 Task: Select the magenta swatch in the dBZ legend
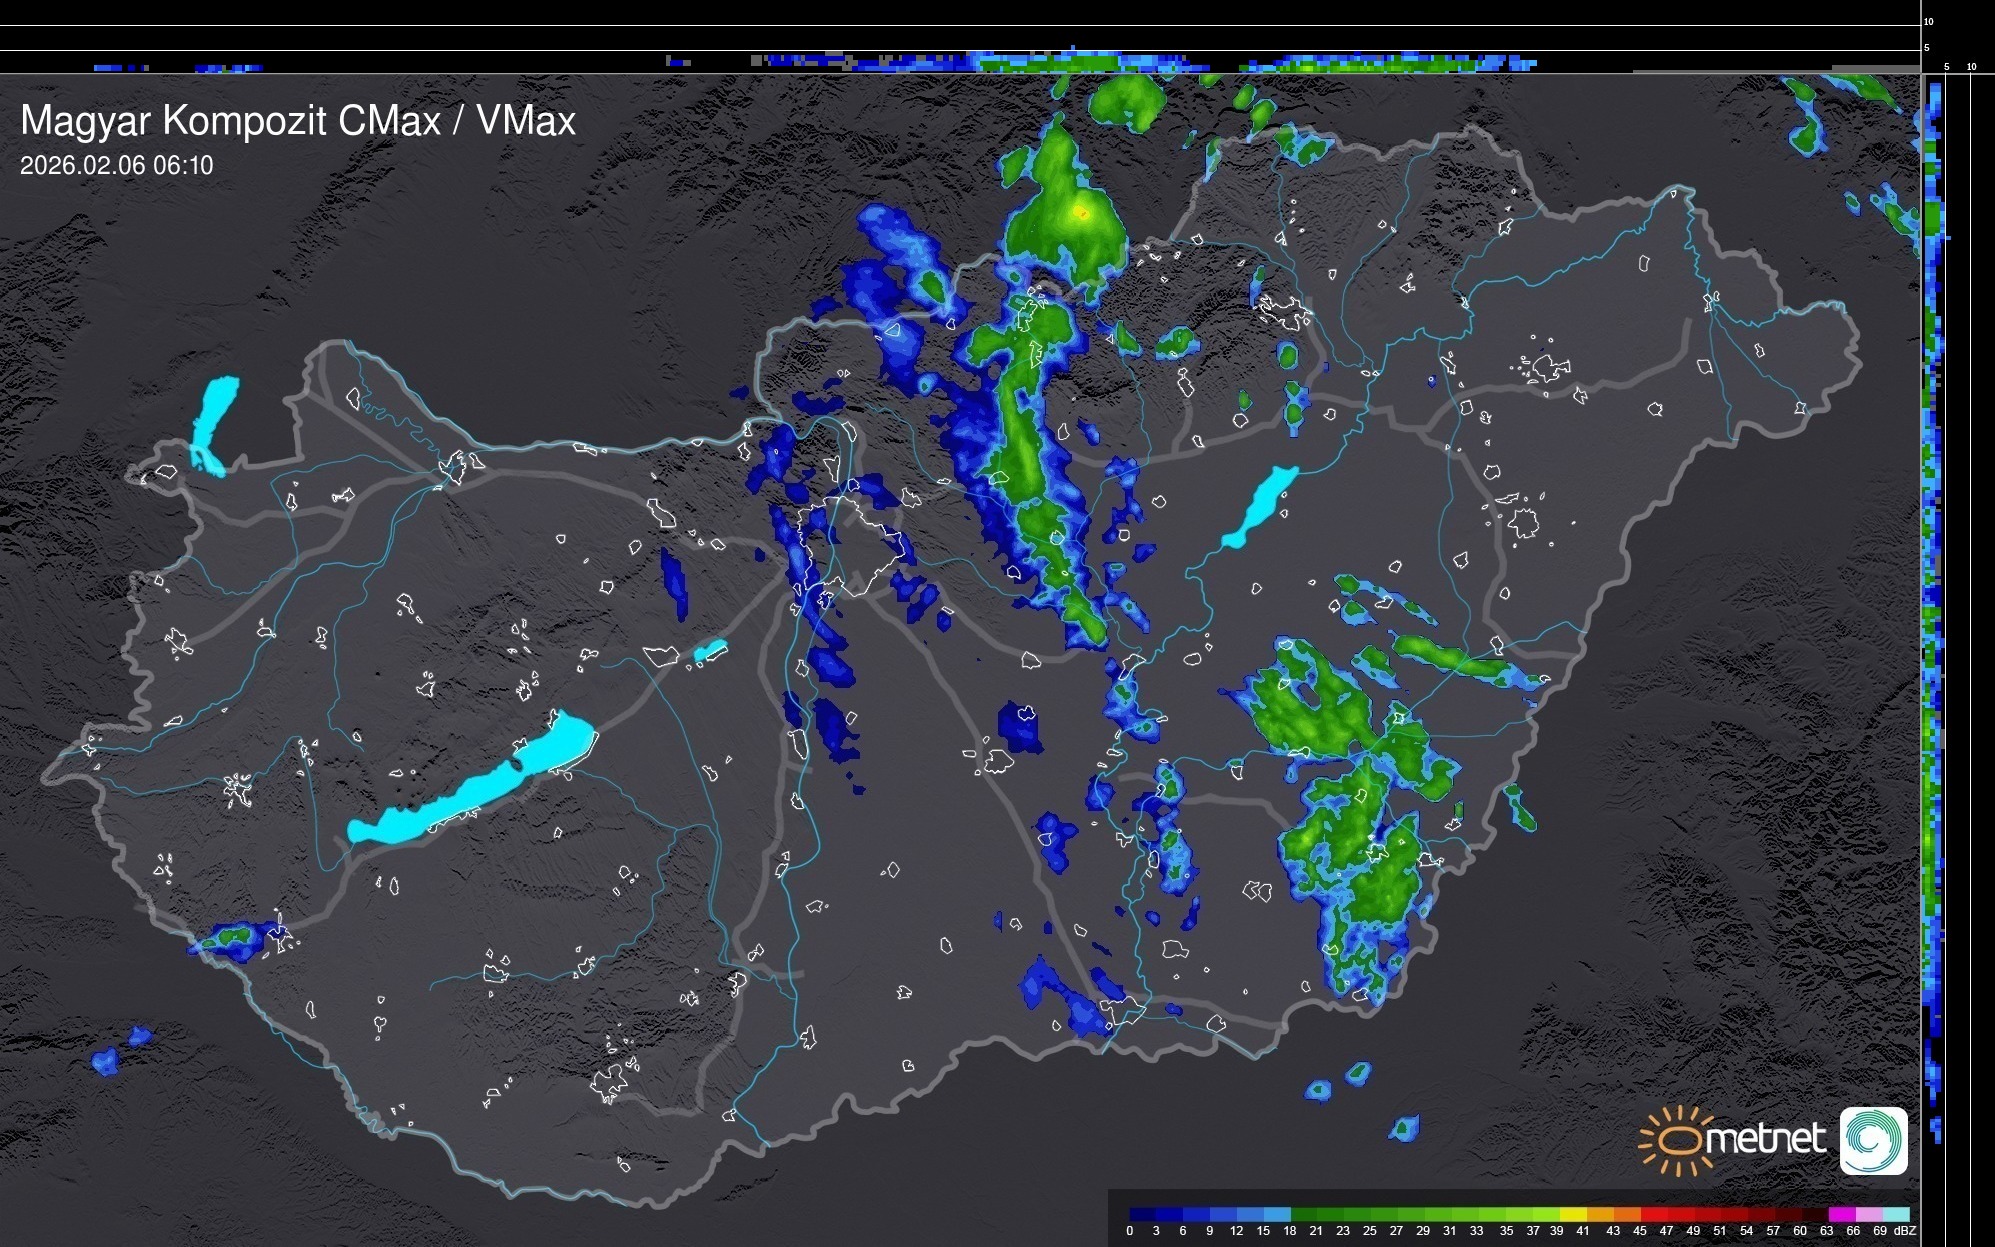click(1842, 1214)
